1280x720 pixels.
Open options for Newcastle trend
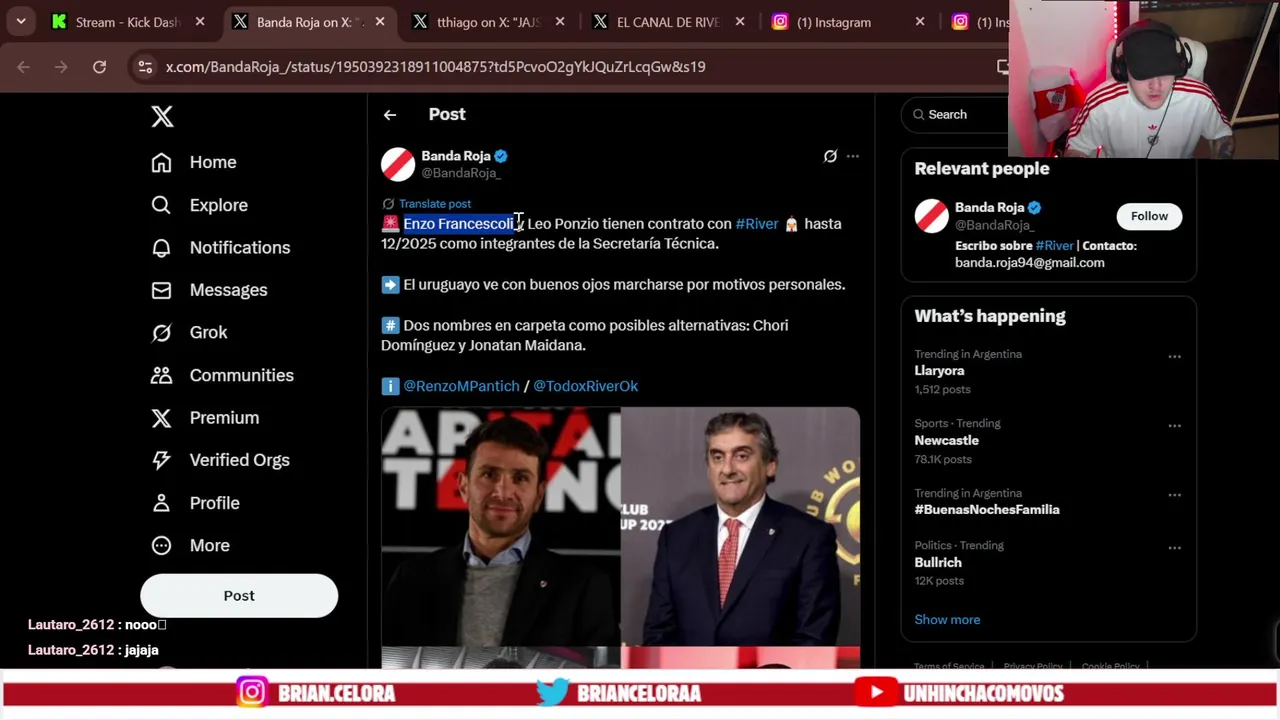(x=1175, y=425)
